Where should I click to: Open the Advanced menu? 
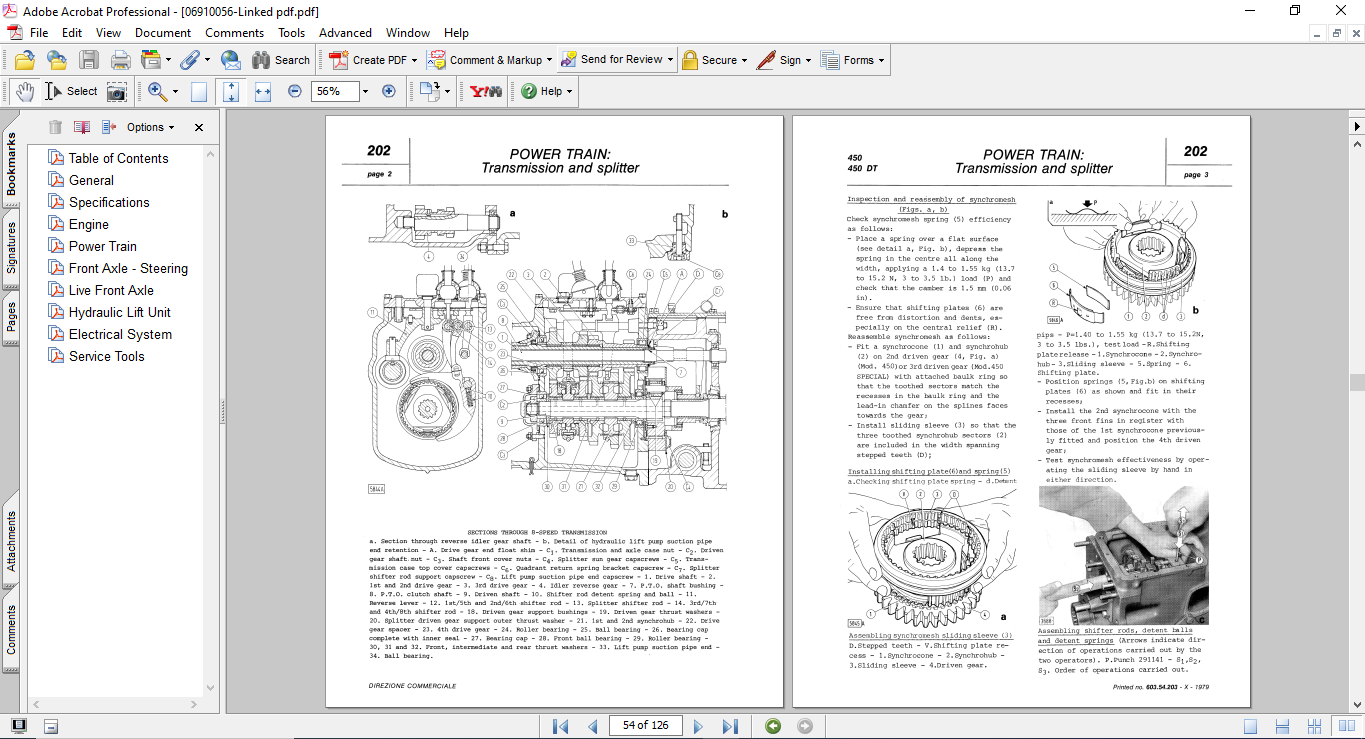click(345, 33)
